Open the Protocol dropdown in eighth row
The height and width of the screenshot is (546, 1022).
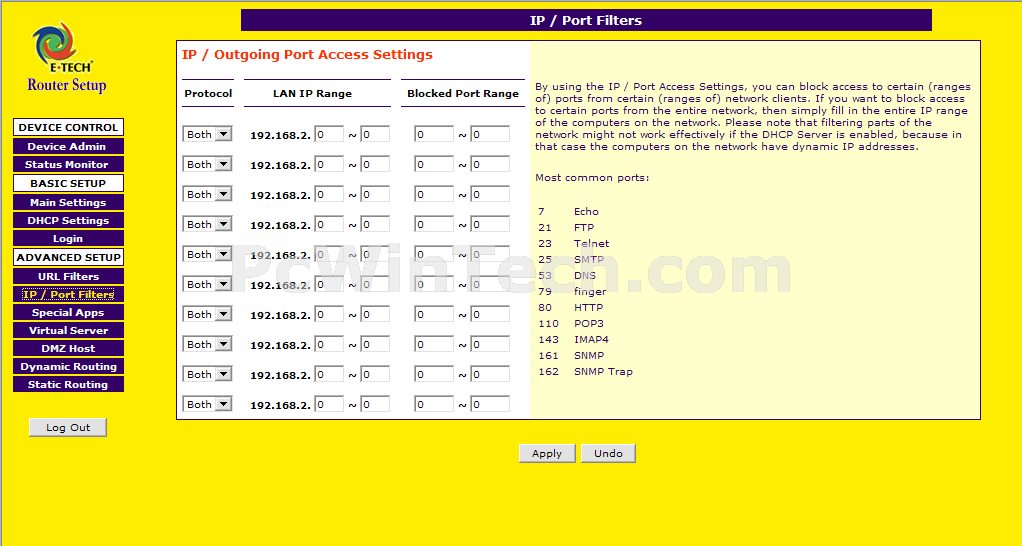[x=207, y=344]
